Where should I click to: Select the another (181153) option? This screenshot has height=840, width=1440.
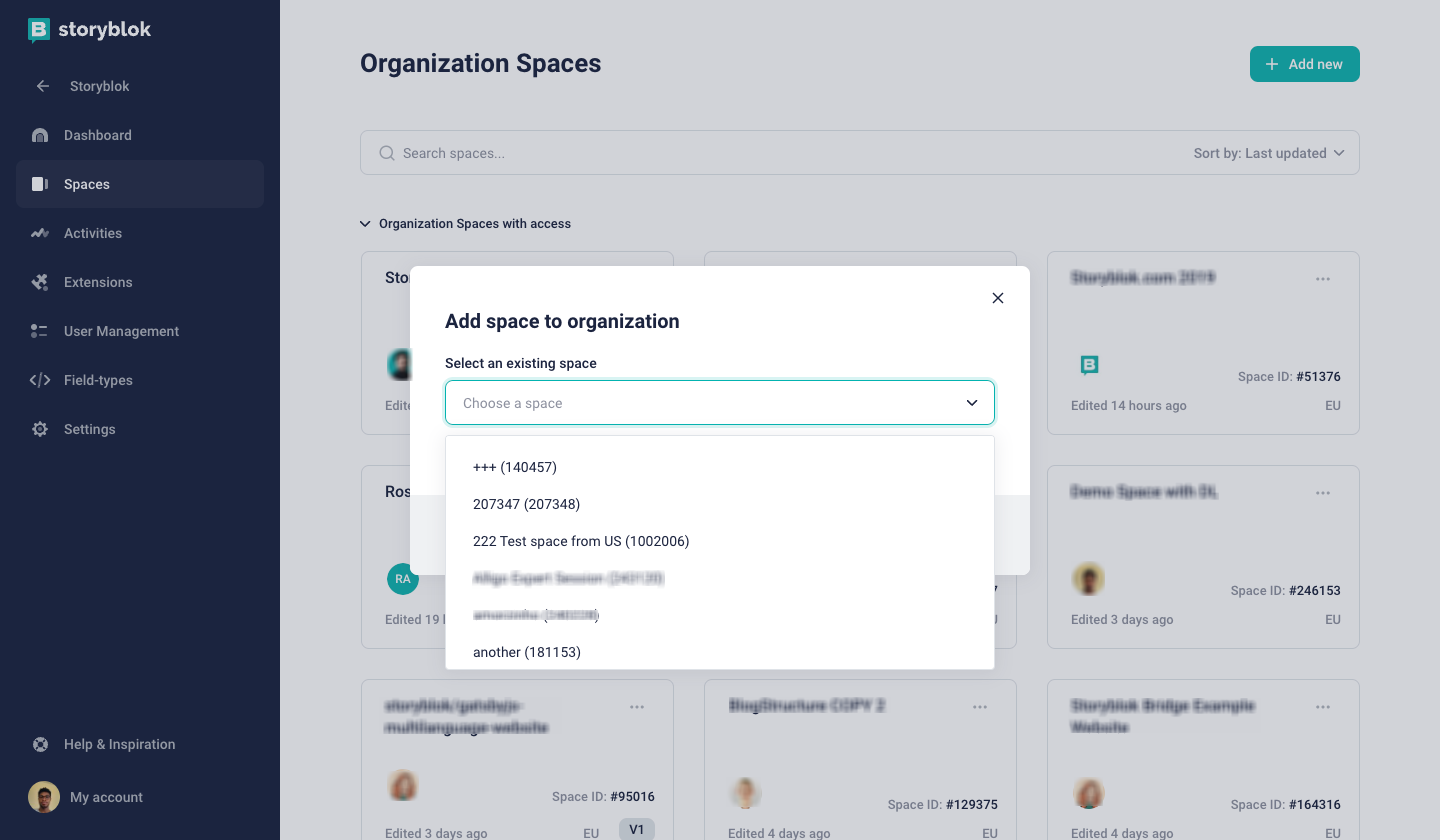[720, 652]
